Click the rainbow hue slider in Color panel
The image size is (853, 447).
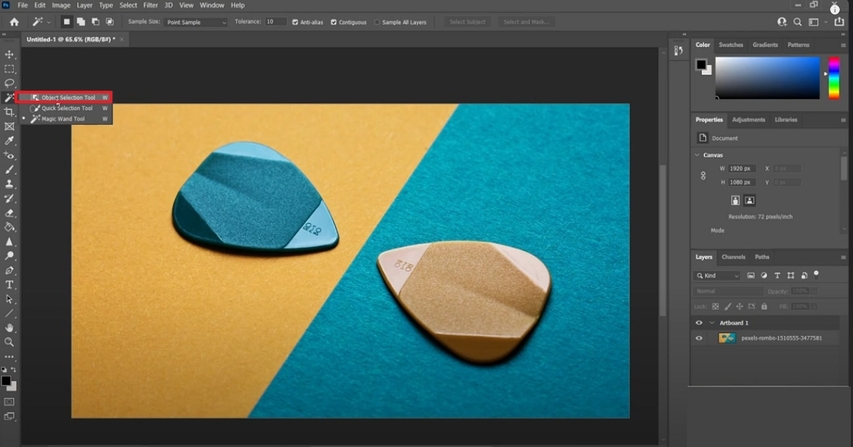834,78
